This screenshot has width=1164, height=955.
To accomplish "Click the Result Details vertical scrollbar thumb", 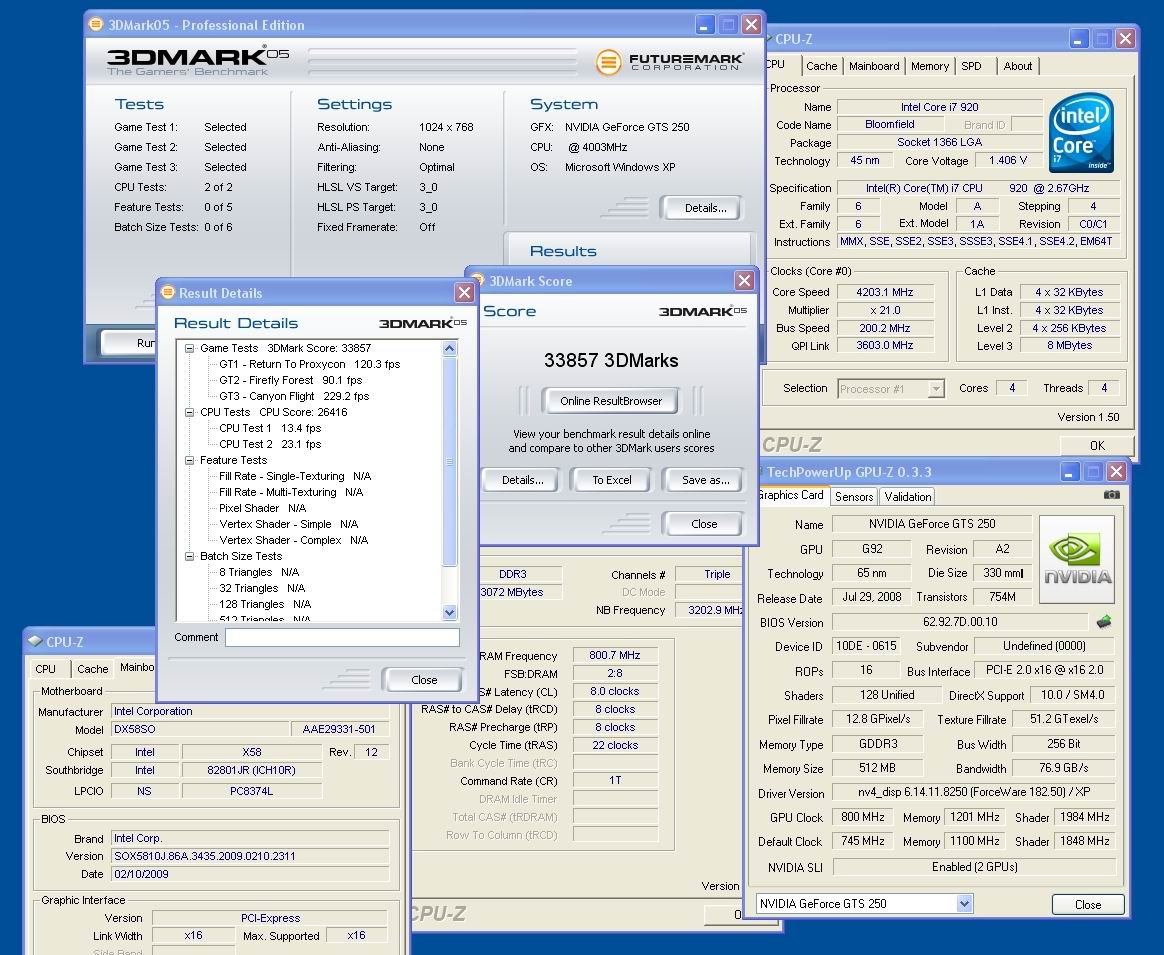I will pyautogui.click(x=449, y=461).
